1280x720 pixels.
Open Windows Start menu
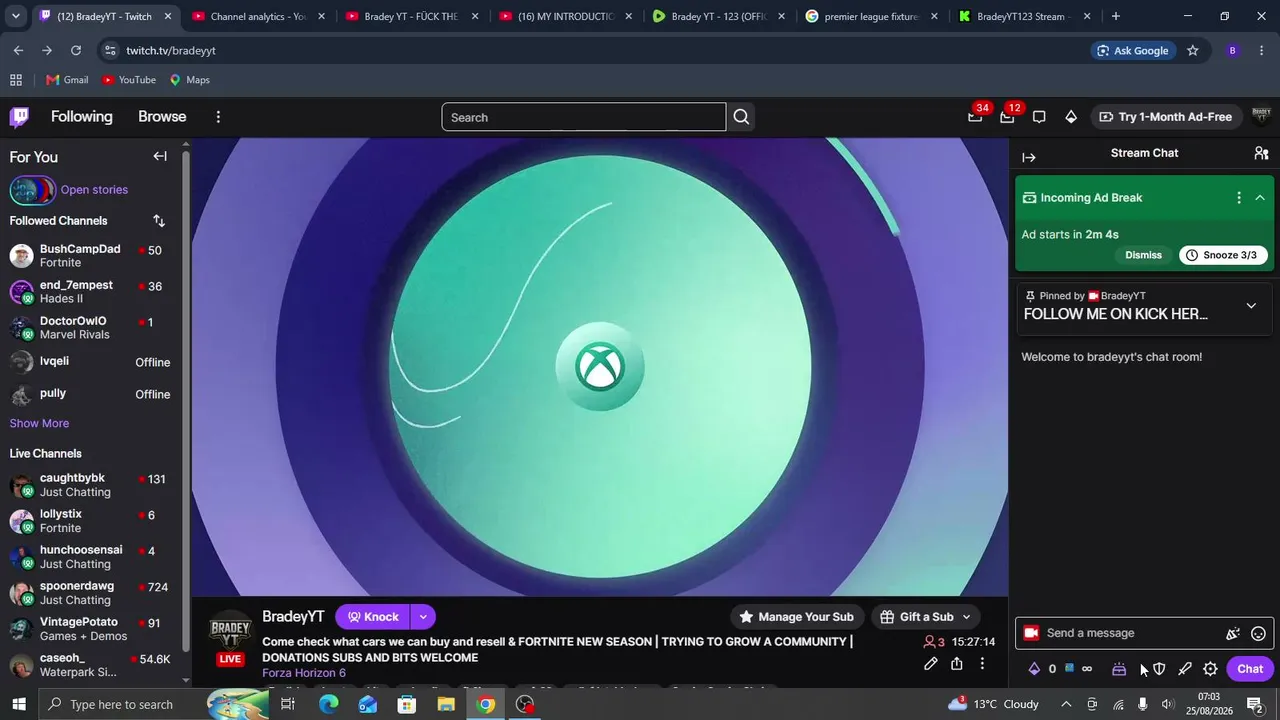click(x=19, y=705)
